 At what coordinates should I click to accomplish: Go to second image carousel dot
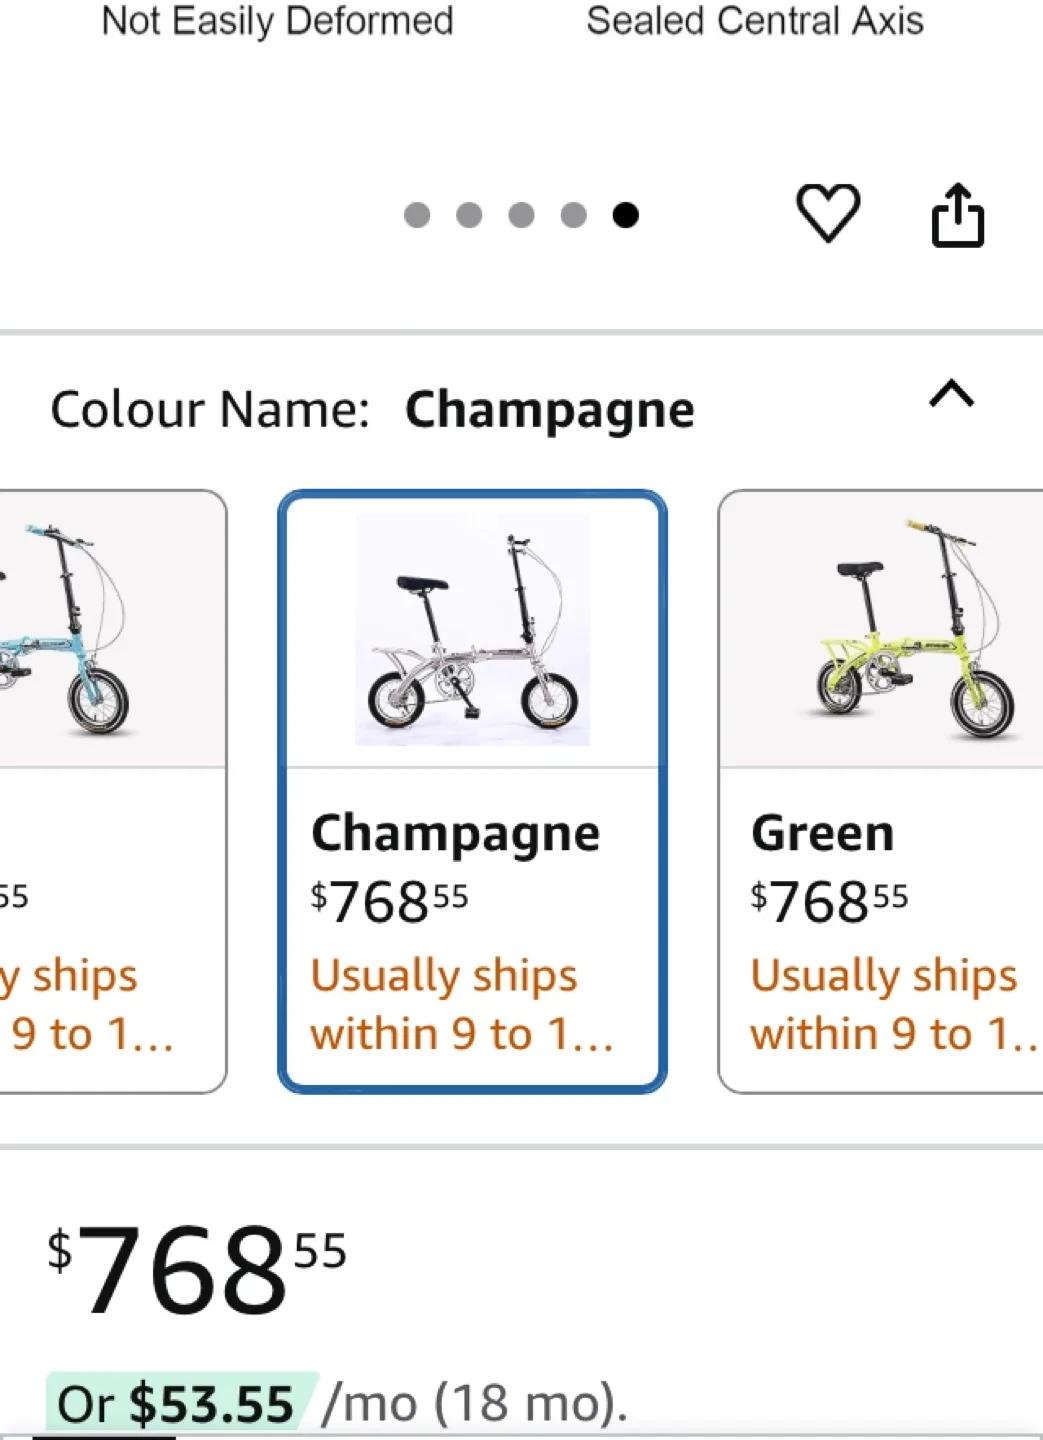[469, 215]
